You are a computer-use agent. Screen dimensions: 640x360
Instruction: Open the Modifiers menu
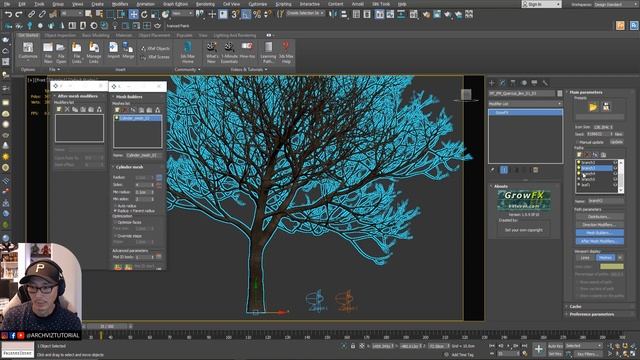click(x=120, y=4)
